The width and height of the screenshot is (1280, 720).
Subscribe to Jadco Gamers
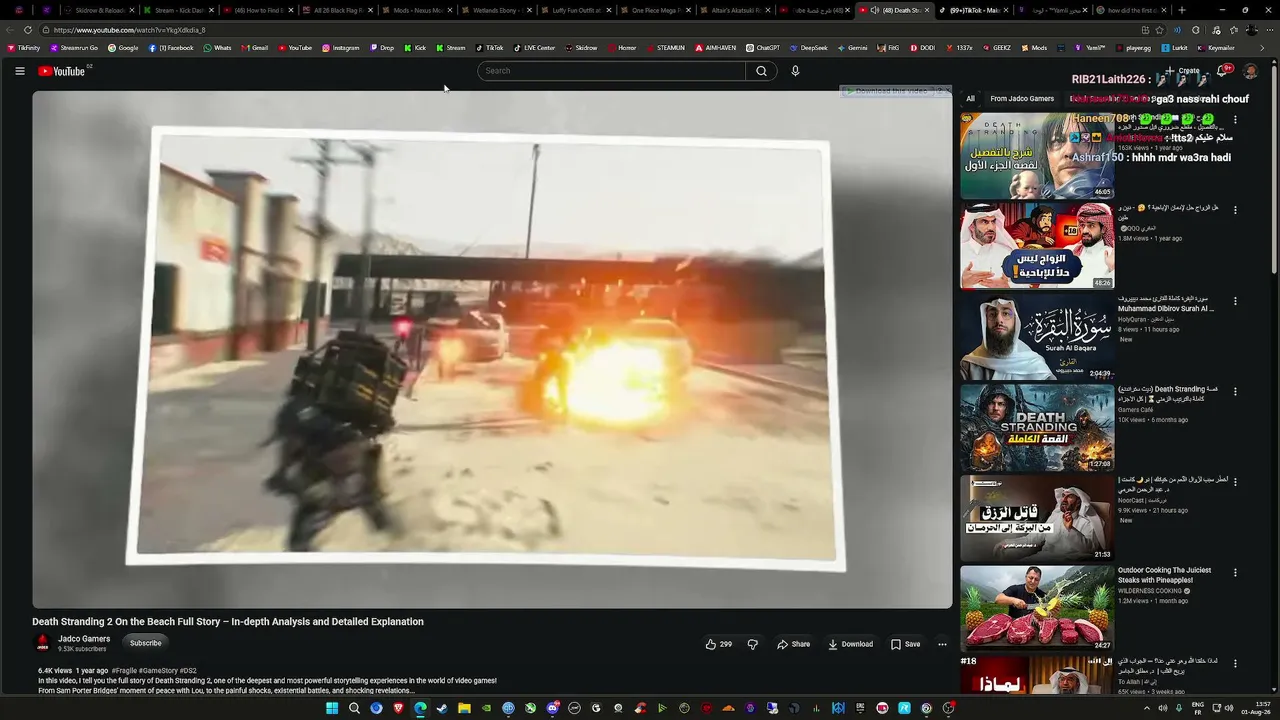pos(145,643)
